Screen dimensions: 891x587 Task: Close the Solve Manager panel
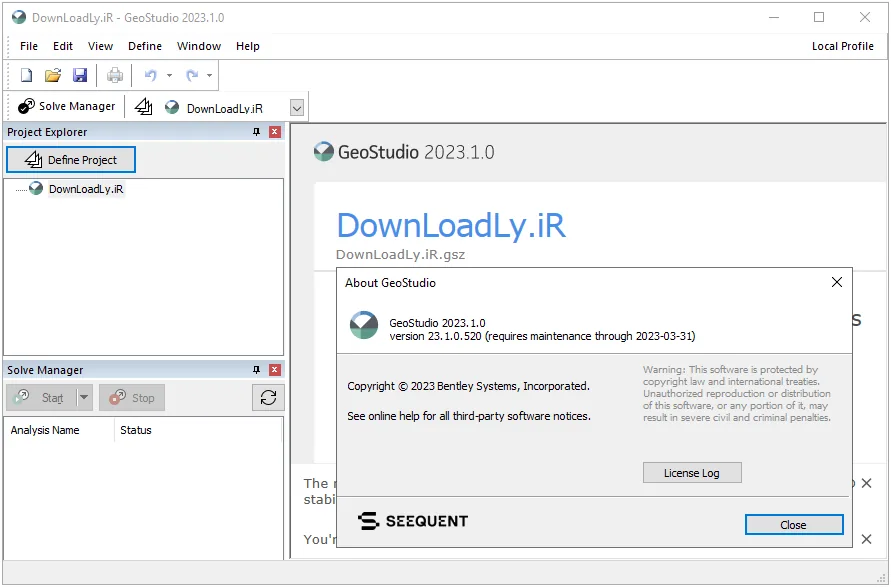pyautogui.click(x=275, y=370)
